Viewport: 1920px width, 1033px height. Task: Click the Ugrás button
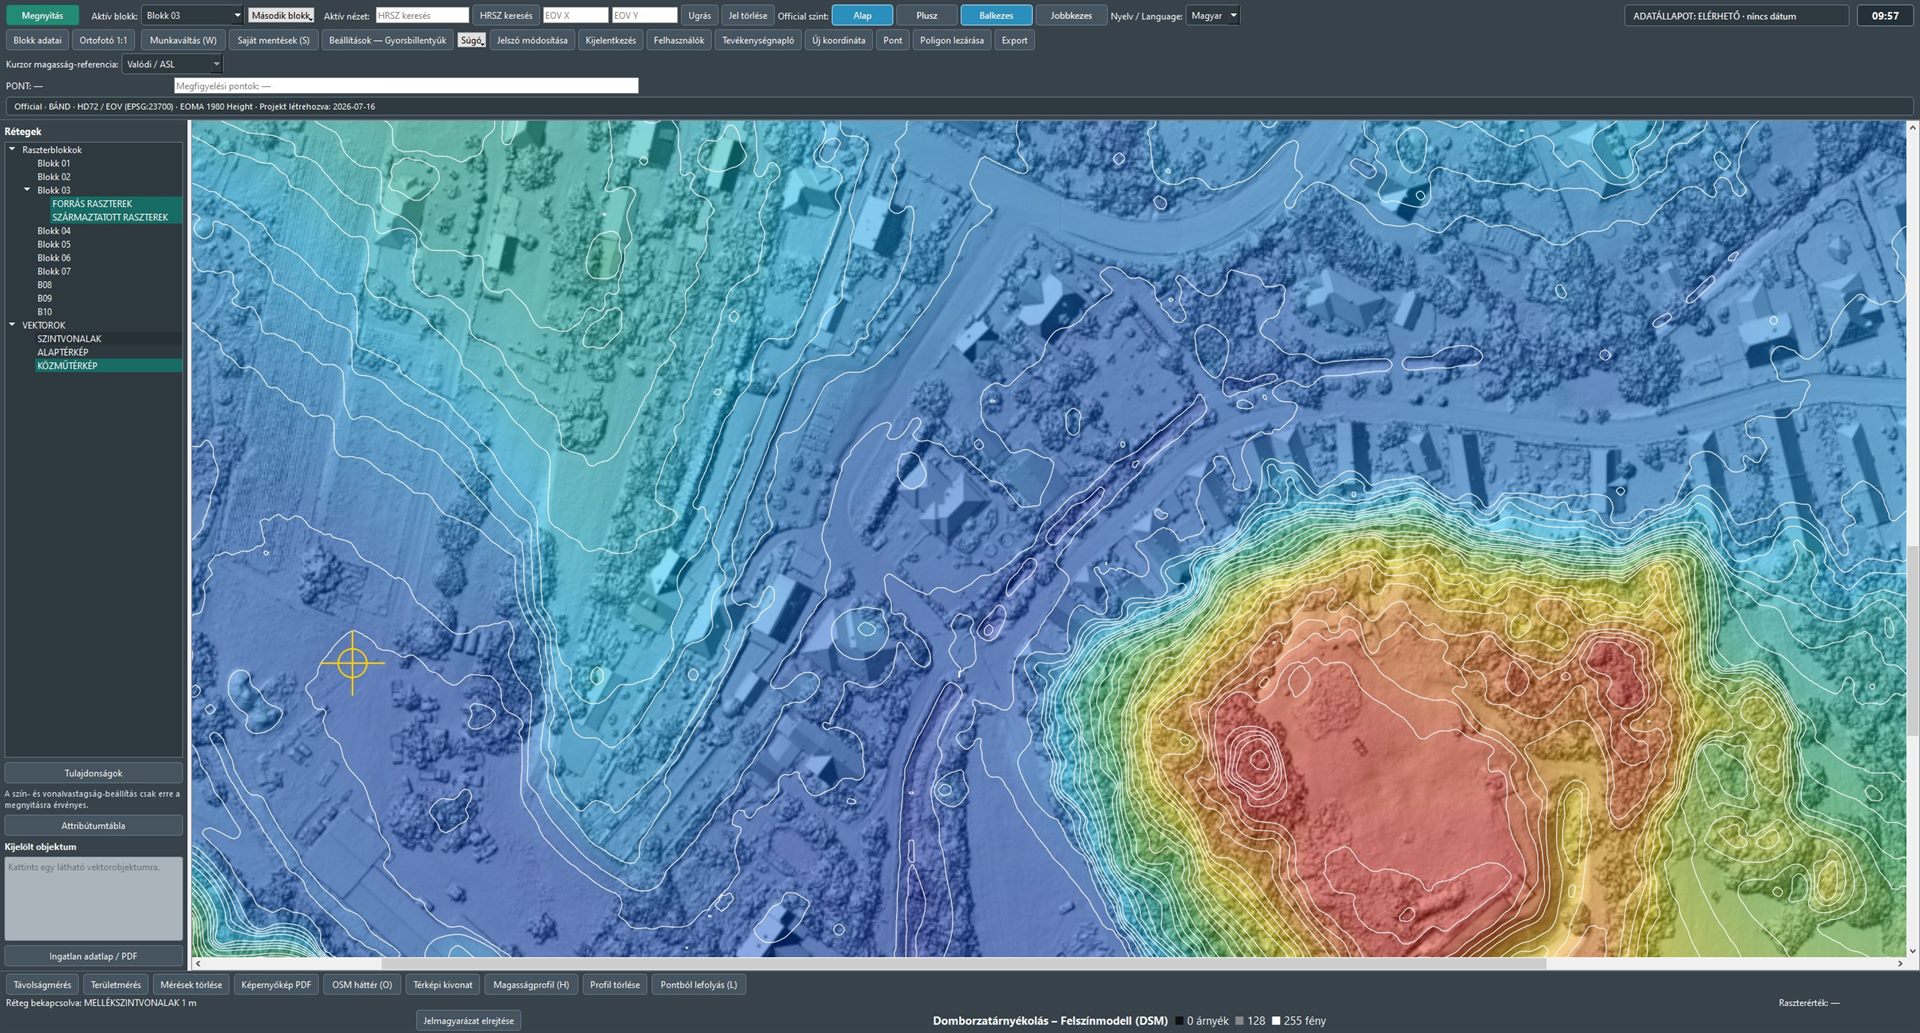point(700,16)
